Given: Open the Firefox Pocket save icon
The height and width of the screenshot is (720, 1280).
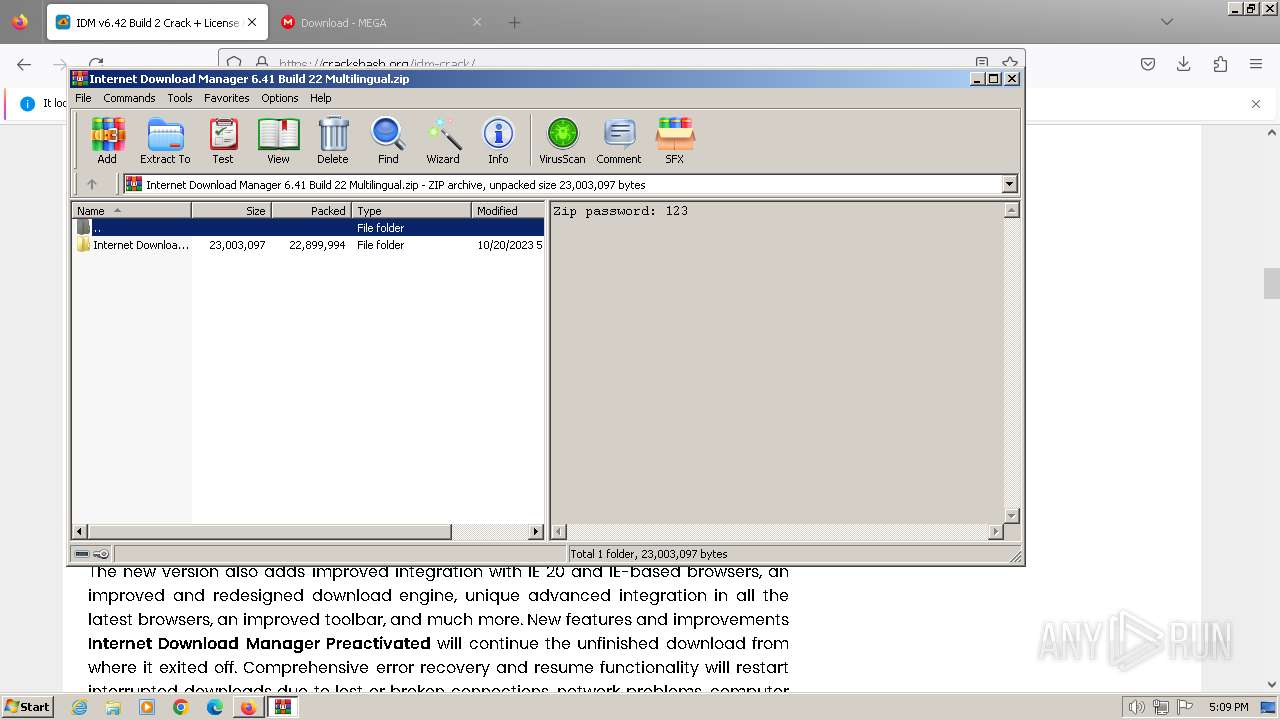Looking at the screenshot, I should [1148, 64].
